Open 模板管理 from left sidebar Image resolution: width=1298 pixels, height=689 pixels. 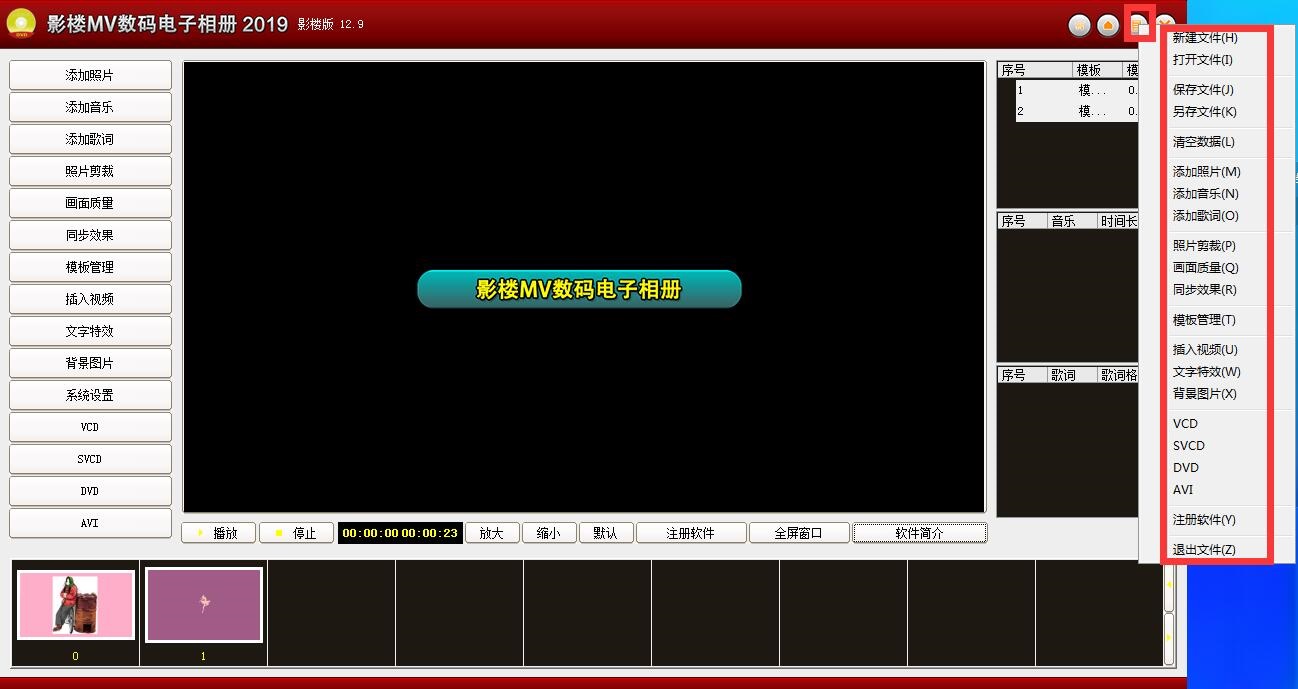click(90, 267)
